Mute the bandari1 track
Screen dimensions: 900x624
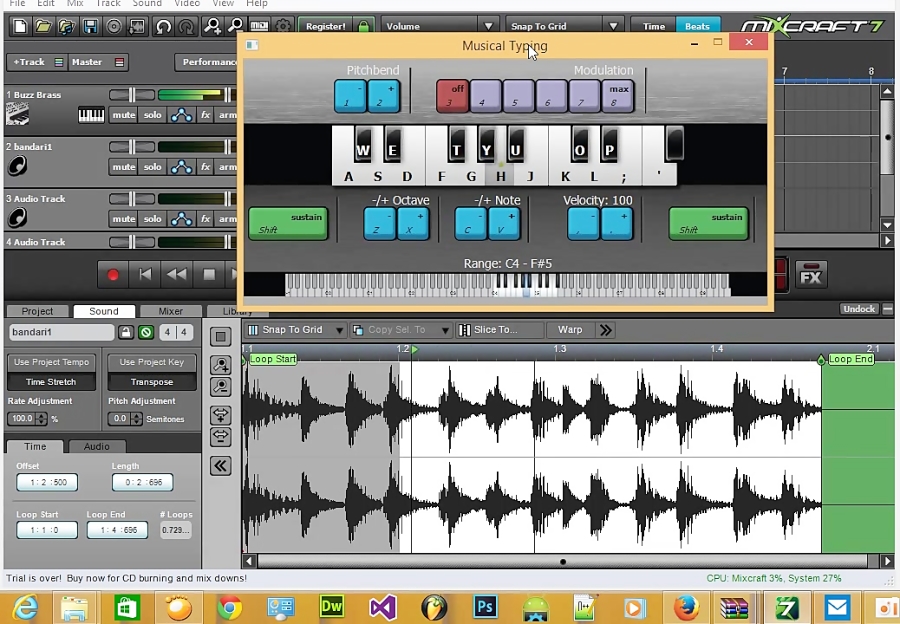click(123, 167)
